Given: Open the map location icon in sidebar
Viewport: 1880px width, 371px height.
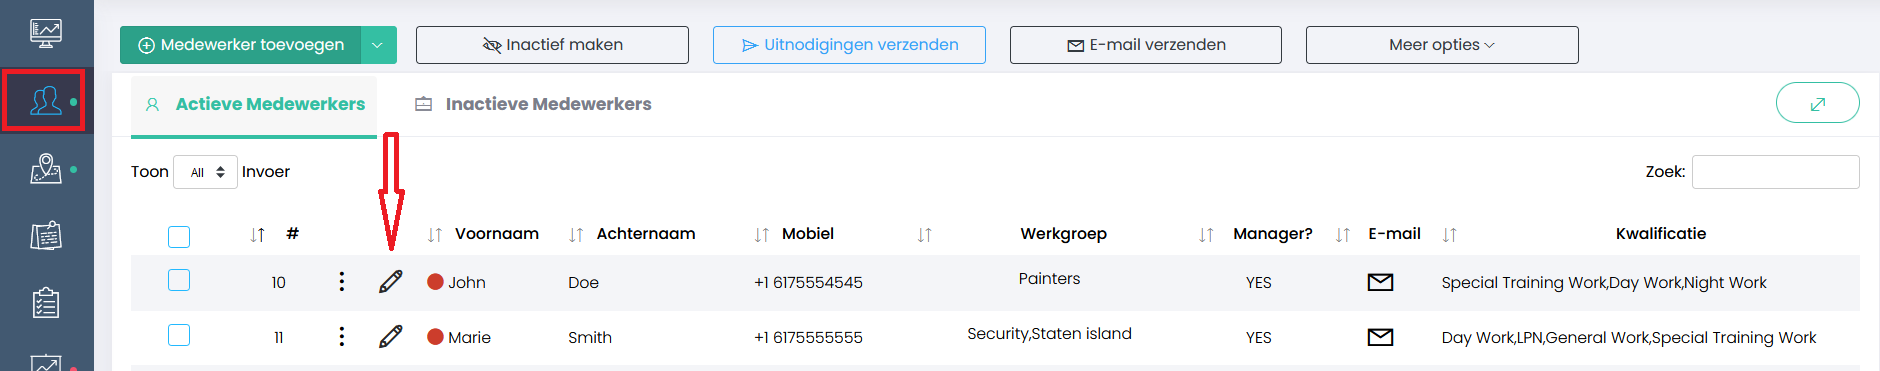Looking at the screenshot, I should [x=45, y=168].
